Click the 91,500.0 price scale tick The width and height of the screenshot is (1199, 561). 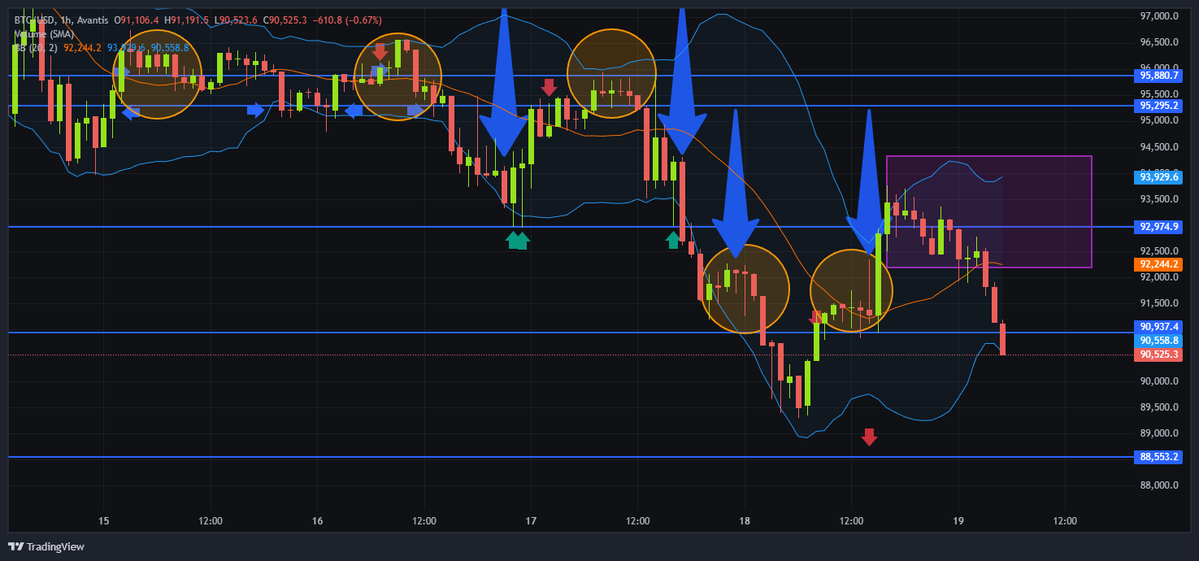(x=1158, y=303)
